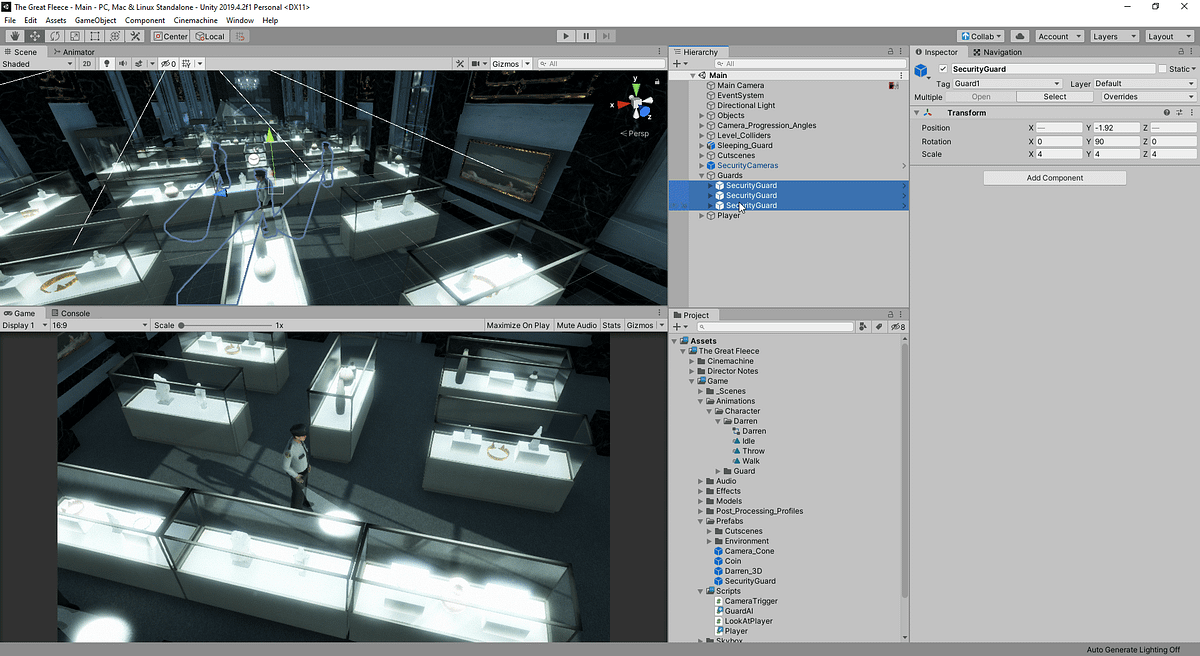Expand the Guards hierarchy item
This screenshot has width=1200, height=656.
pos(700,175)
